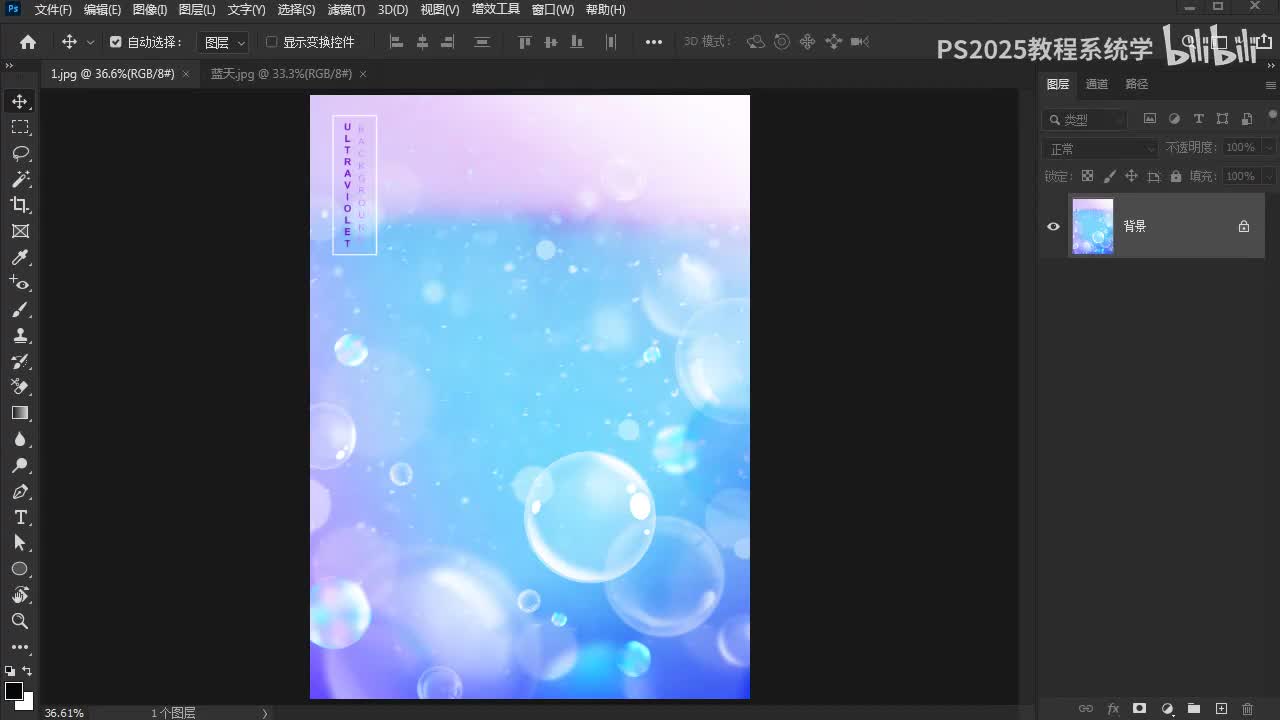
Task: Open the Move tool preset picker arrow
Action: (x=91, y=42)
